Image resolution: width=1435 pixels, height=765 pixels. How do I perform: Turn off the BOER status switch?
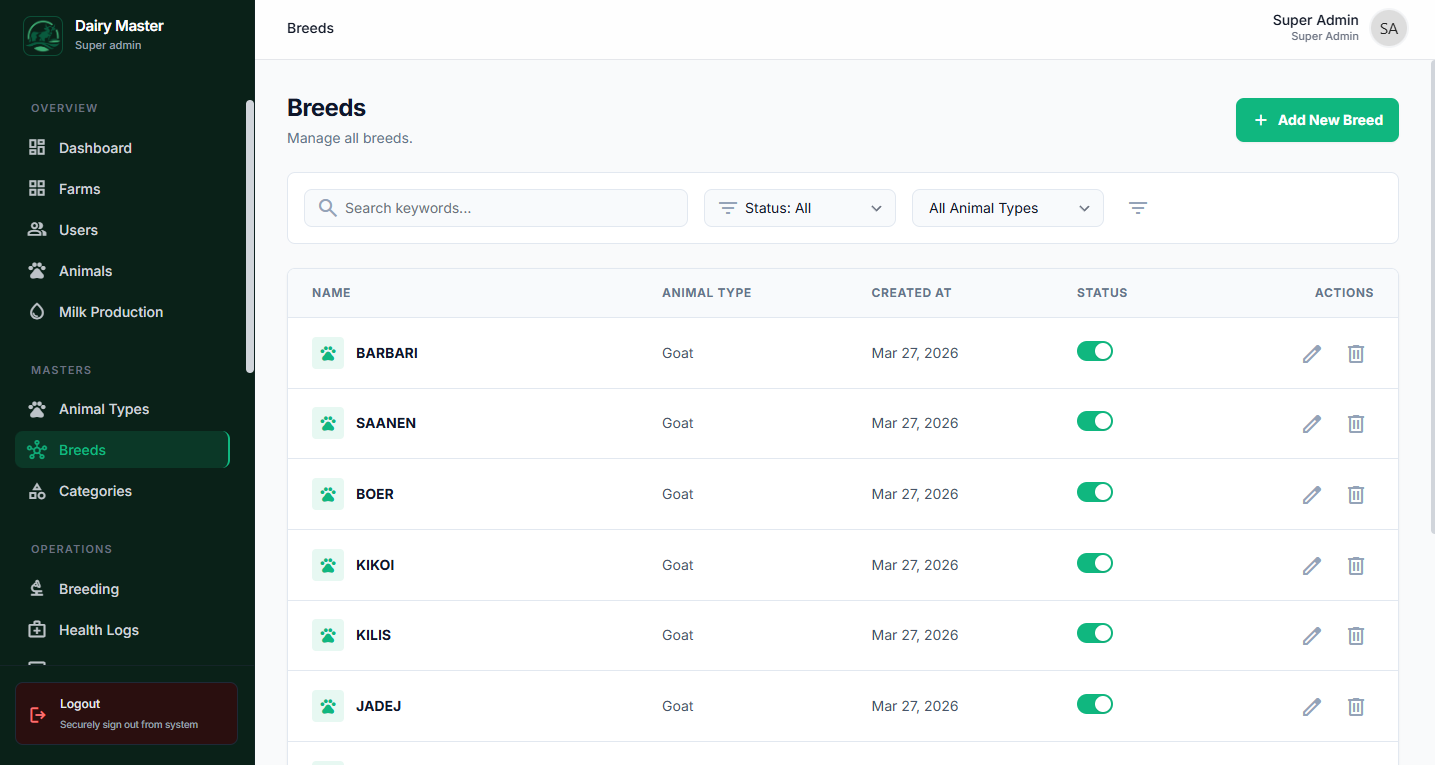point(1095,492)
